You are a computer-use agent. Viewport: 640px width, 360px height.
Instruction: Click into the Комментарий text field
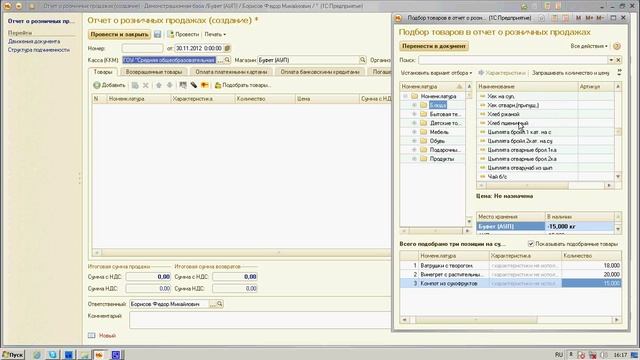point(260,320)
